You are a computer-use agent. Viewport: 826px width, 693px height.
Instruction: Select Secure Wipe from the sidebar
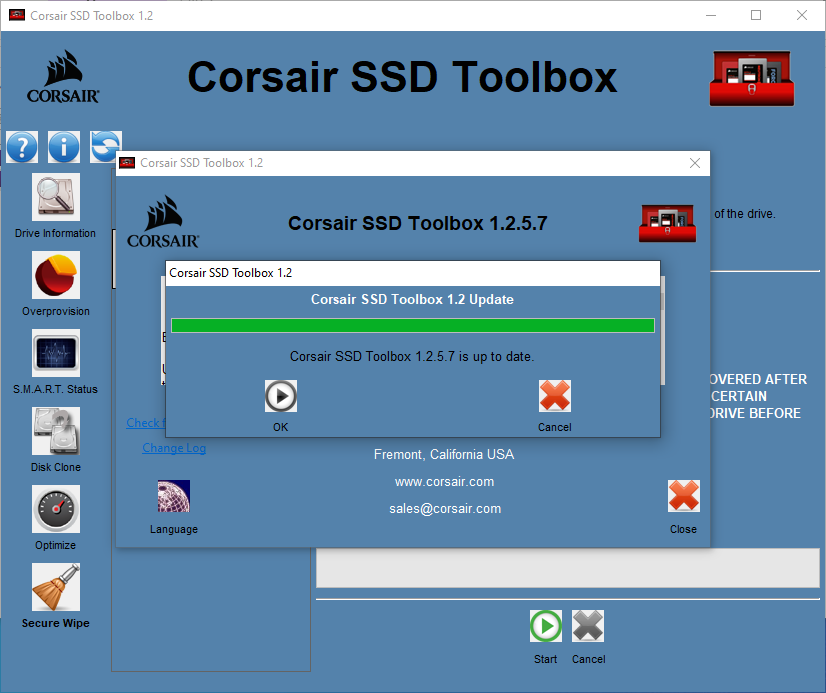click(x=55, y=592)
